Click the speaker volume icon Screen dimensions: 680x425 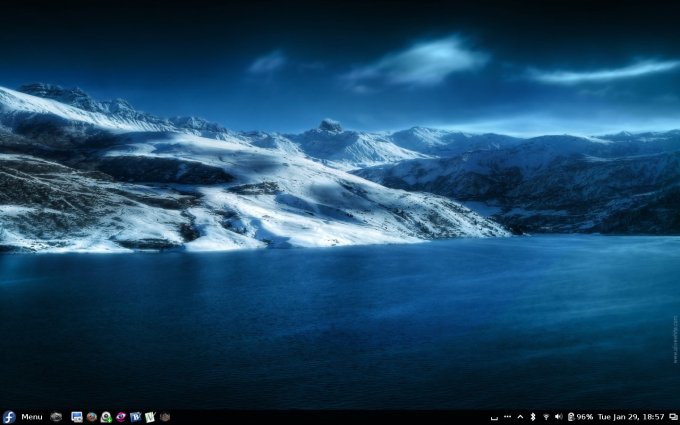pyautogui.click(x=559, y=417)
